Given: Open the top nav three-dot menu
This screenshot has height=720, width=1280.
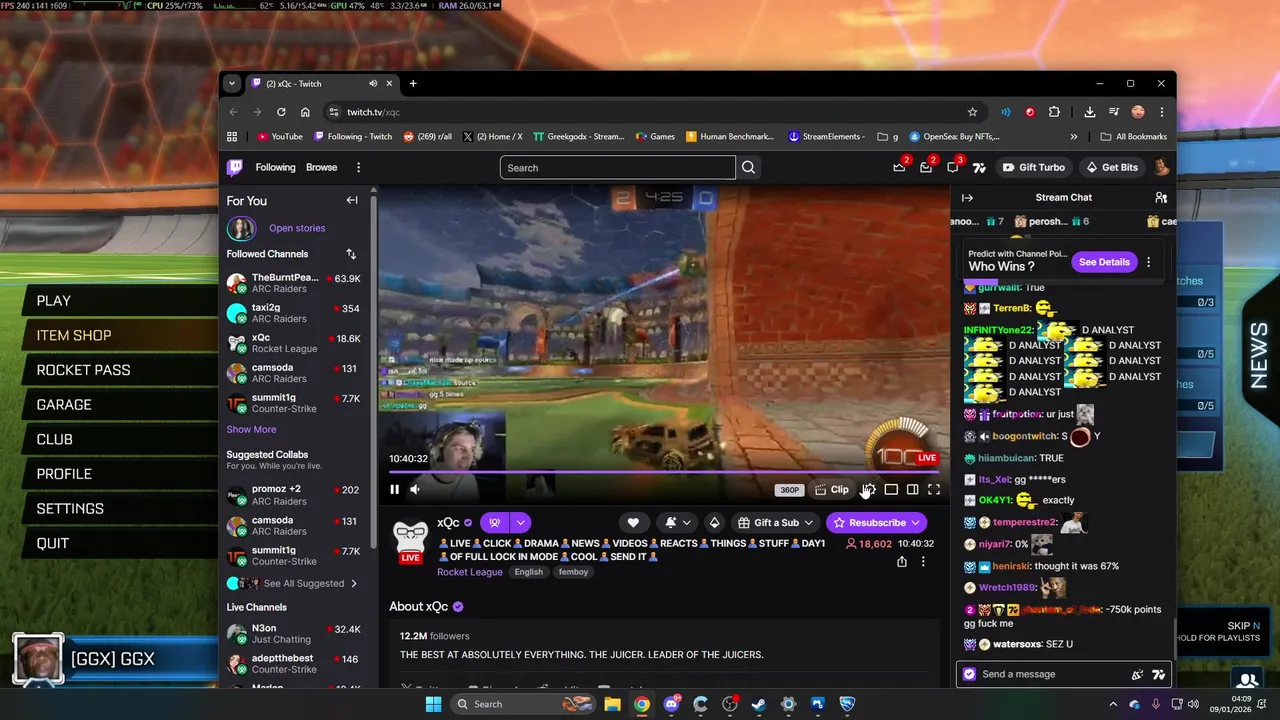Looking at the screenshot, I should (358, 167).
